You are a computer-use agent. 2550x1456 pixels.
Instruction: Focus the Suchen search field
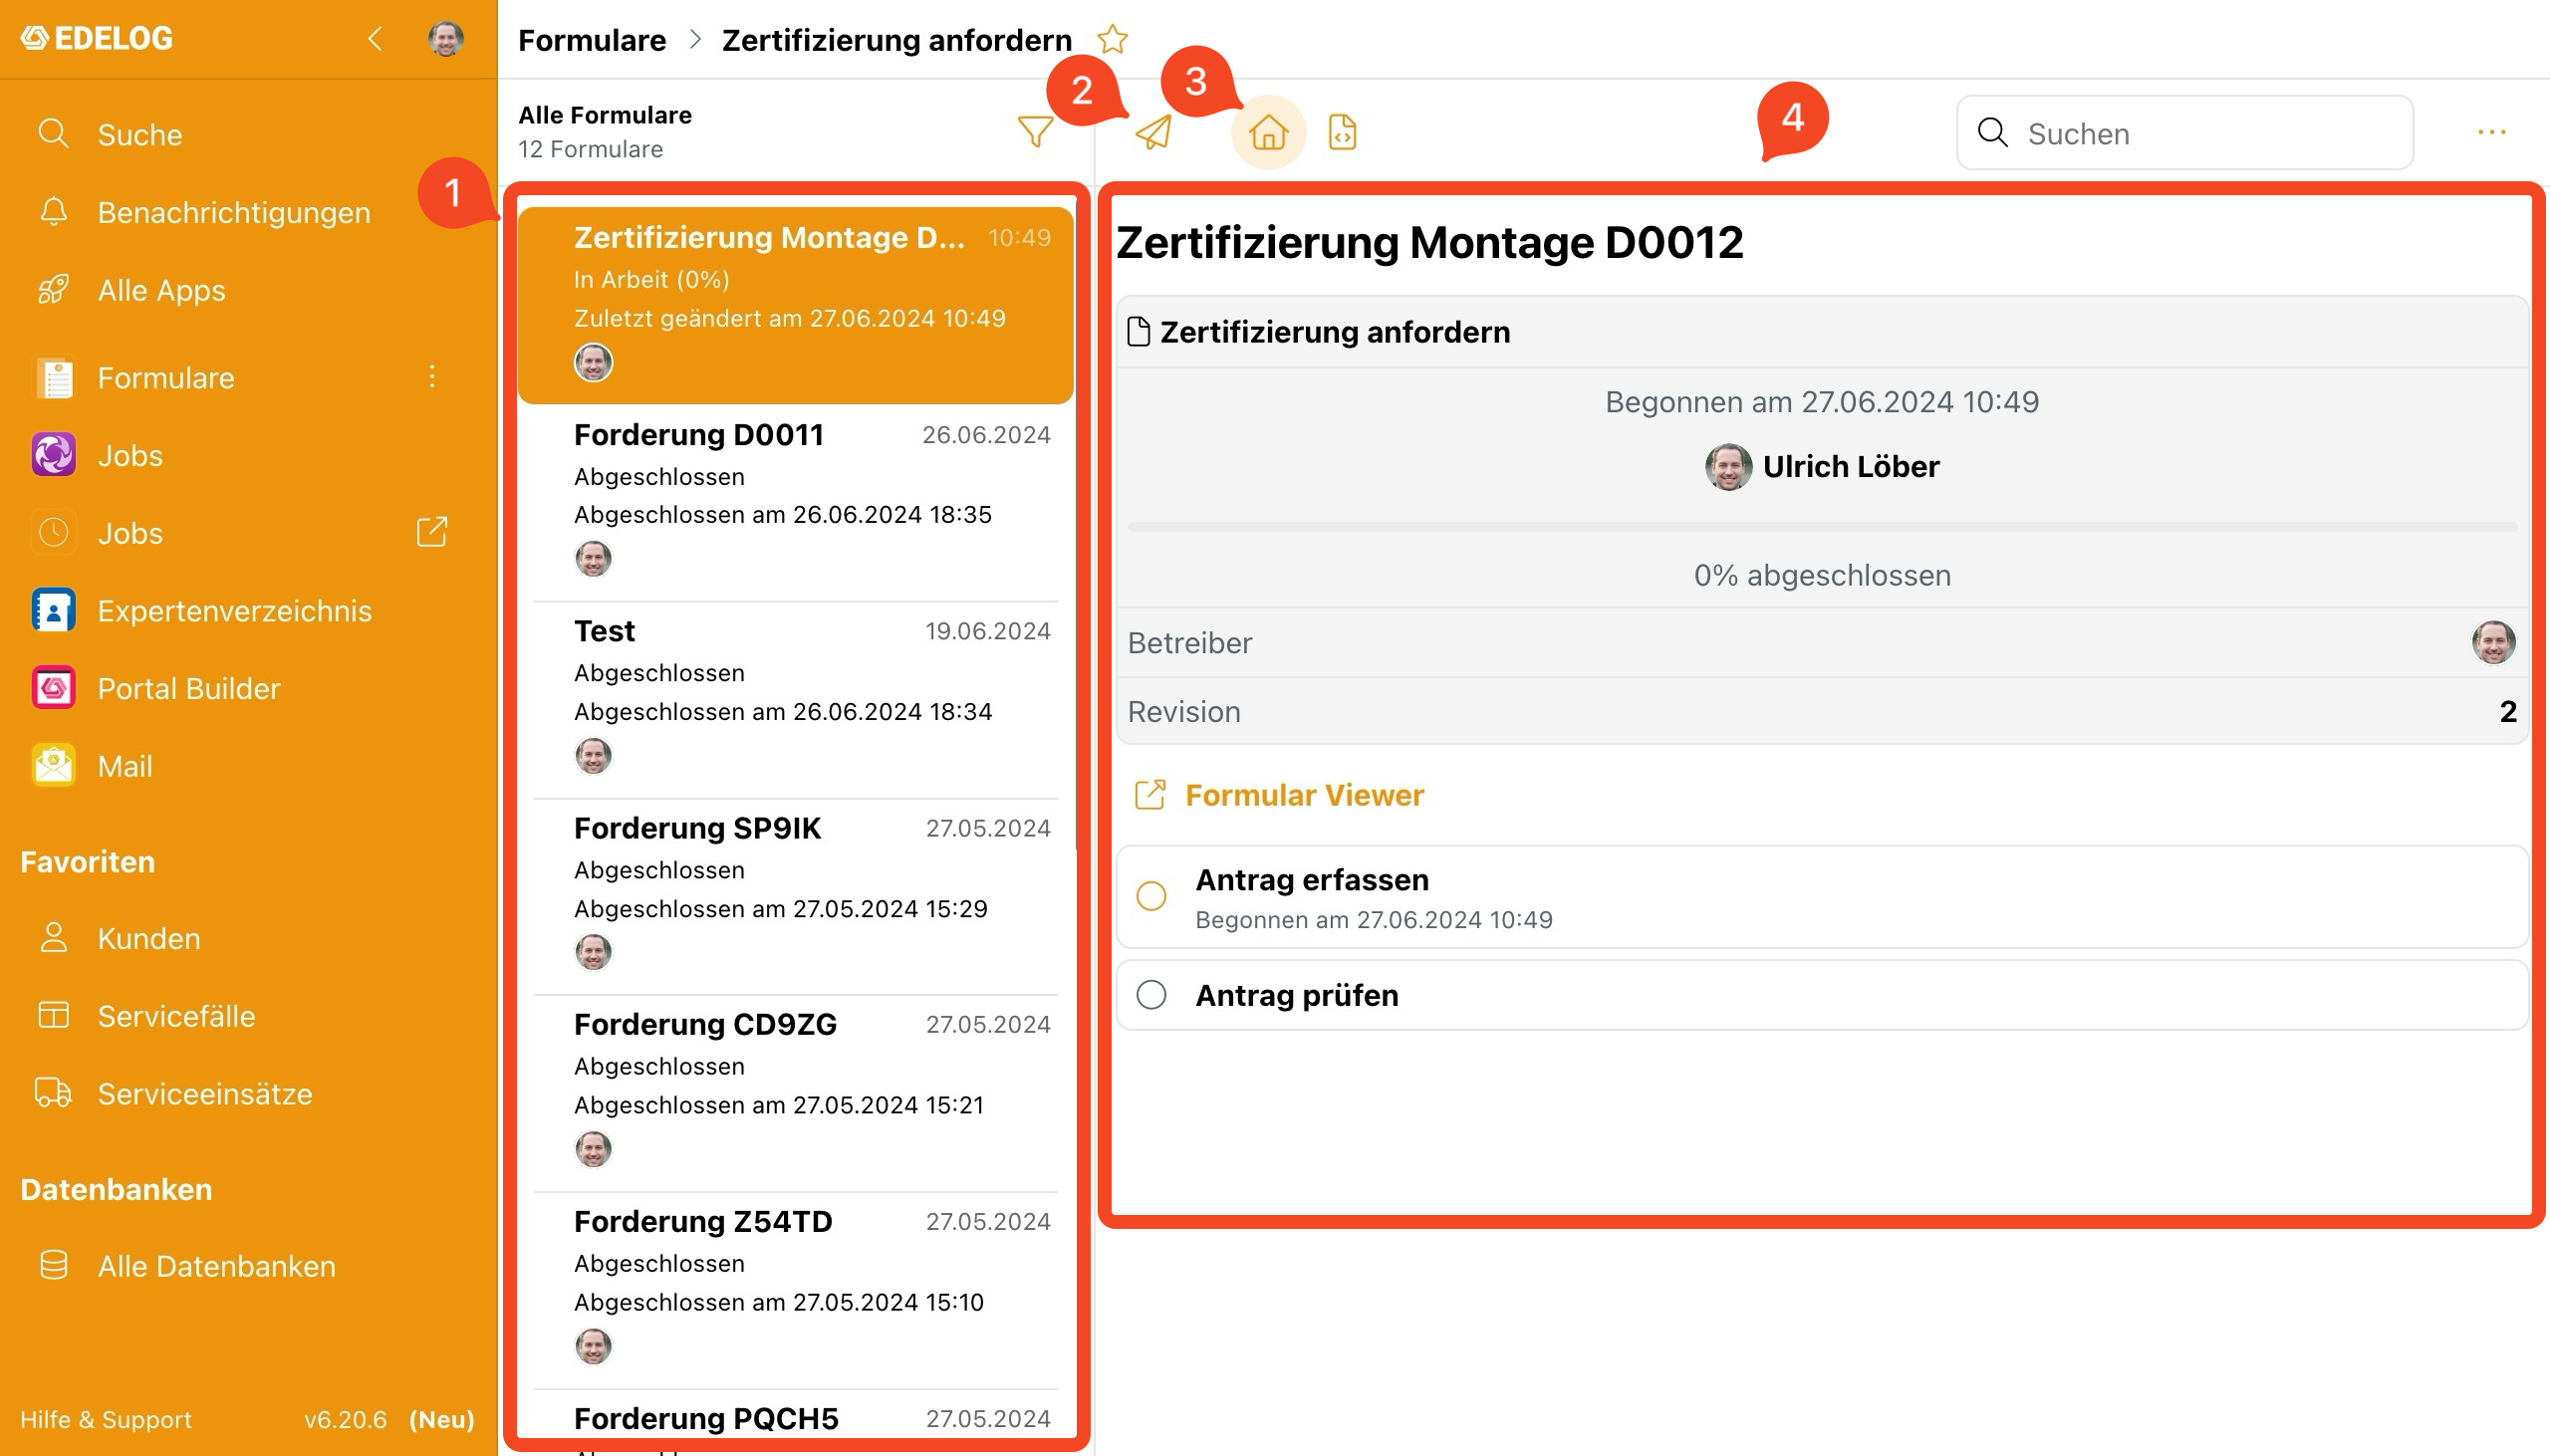(2184, 132)
